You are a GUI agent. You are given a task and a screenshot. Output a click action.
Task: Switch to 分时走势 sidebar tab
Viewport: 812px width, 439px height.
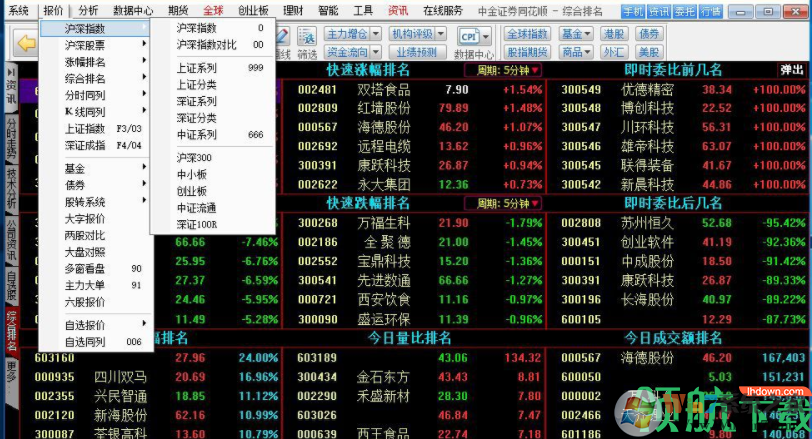pos(11,138)
